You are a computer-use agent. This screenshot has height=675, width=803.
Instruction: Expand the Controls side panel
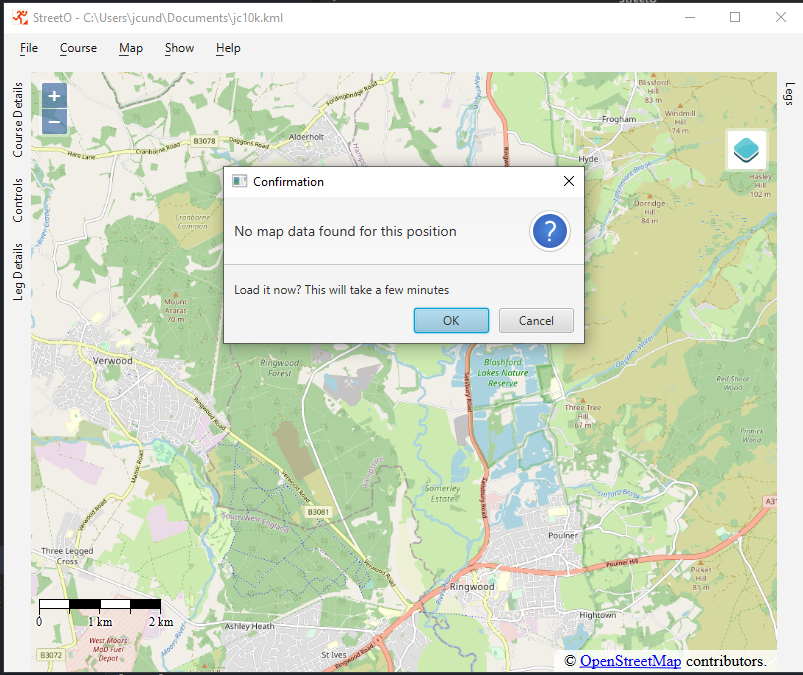click(17, 200)
